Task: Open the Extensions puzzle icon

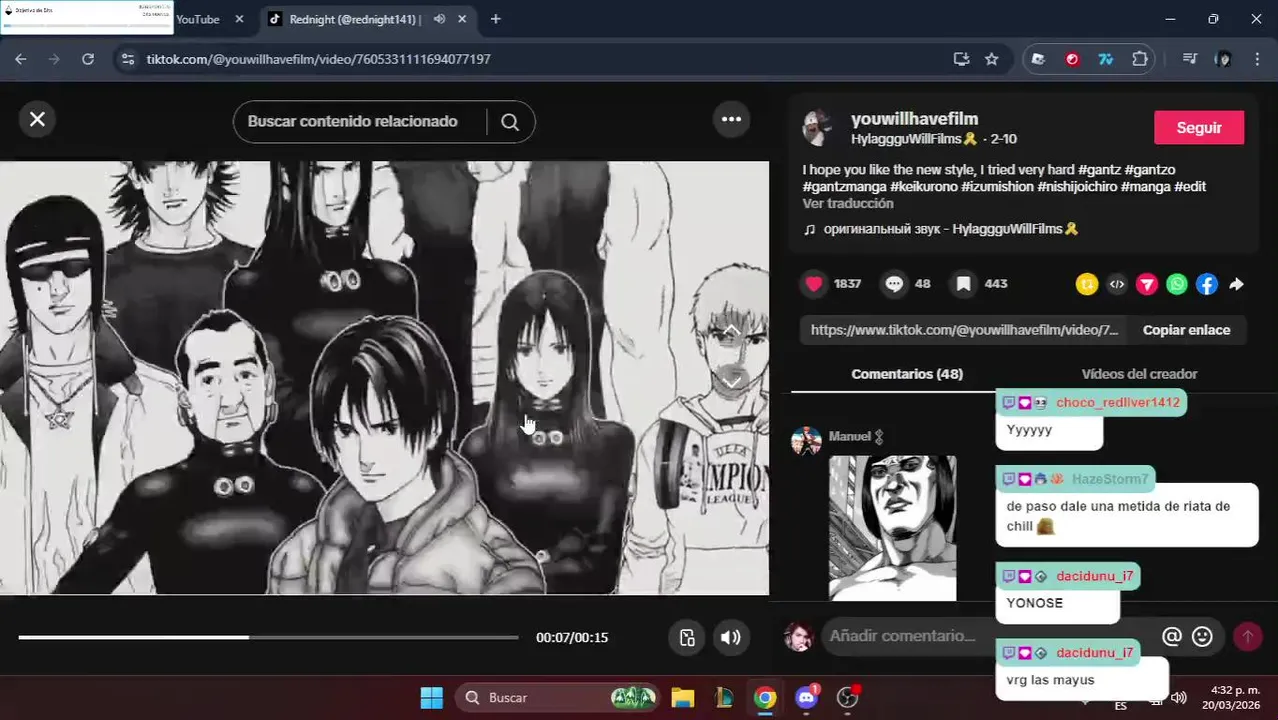Action: pos(1139,59)
